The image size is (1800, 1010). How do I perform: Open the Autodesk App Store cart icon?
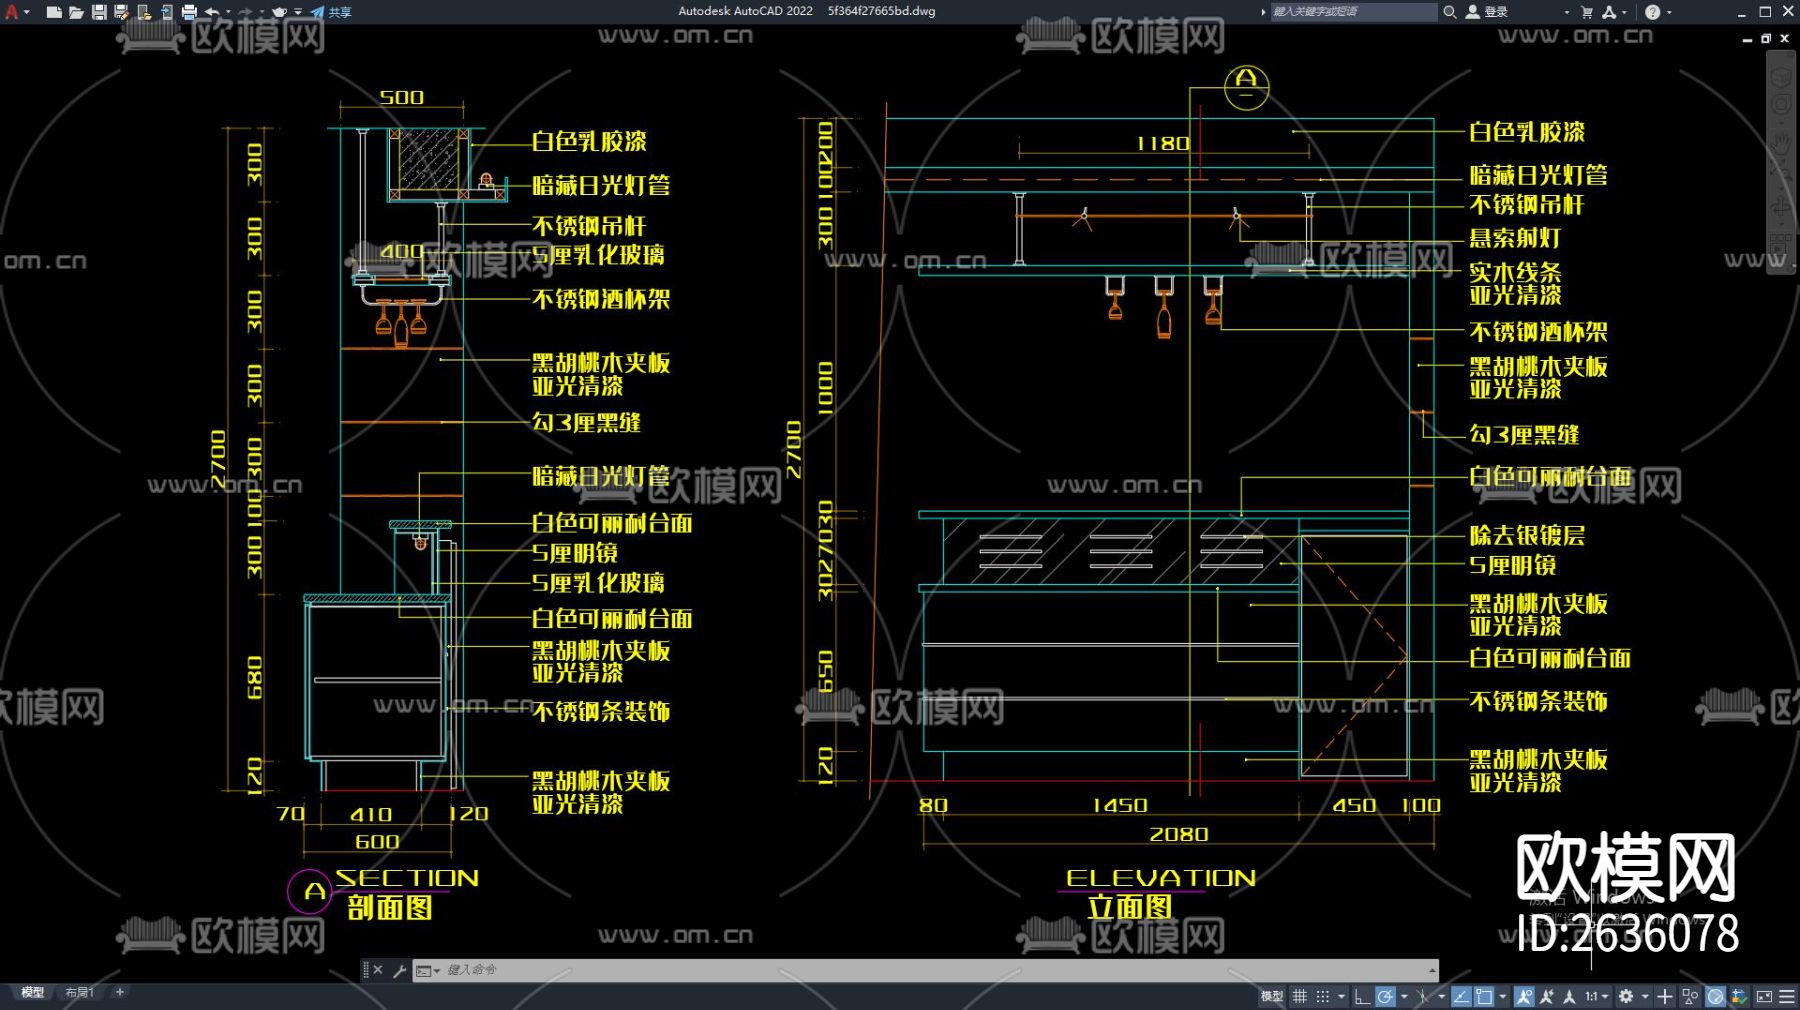(x=1586, y=12)
